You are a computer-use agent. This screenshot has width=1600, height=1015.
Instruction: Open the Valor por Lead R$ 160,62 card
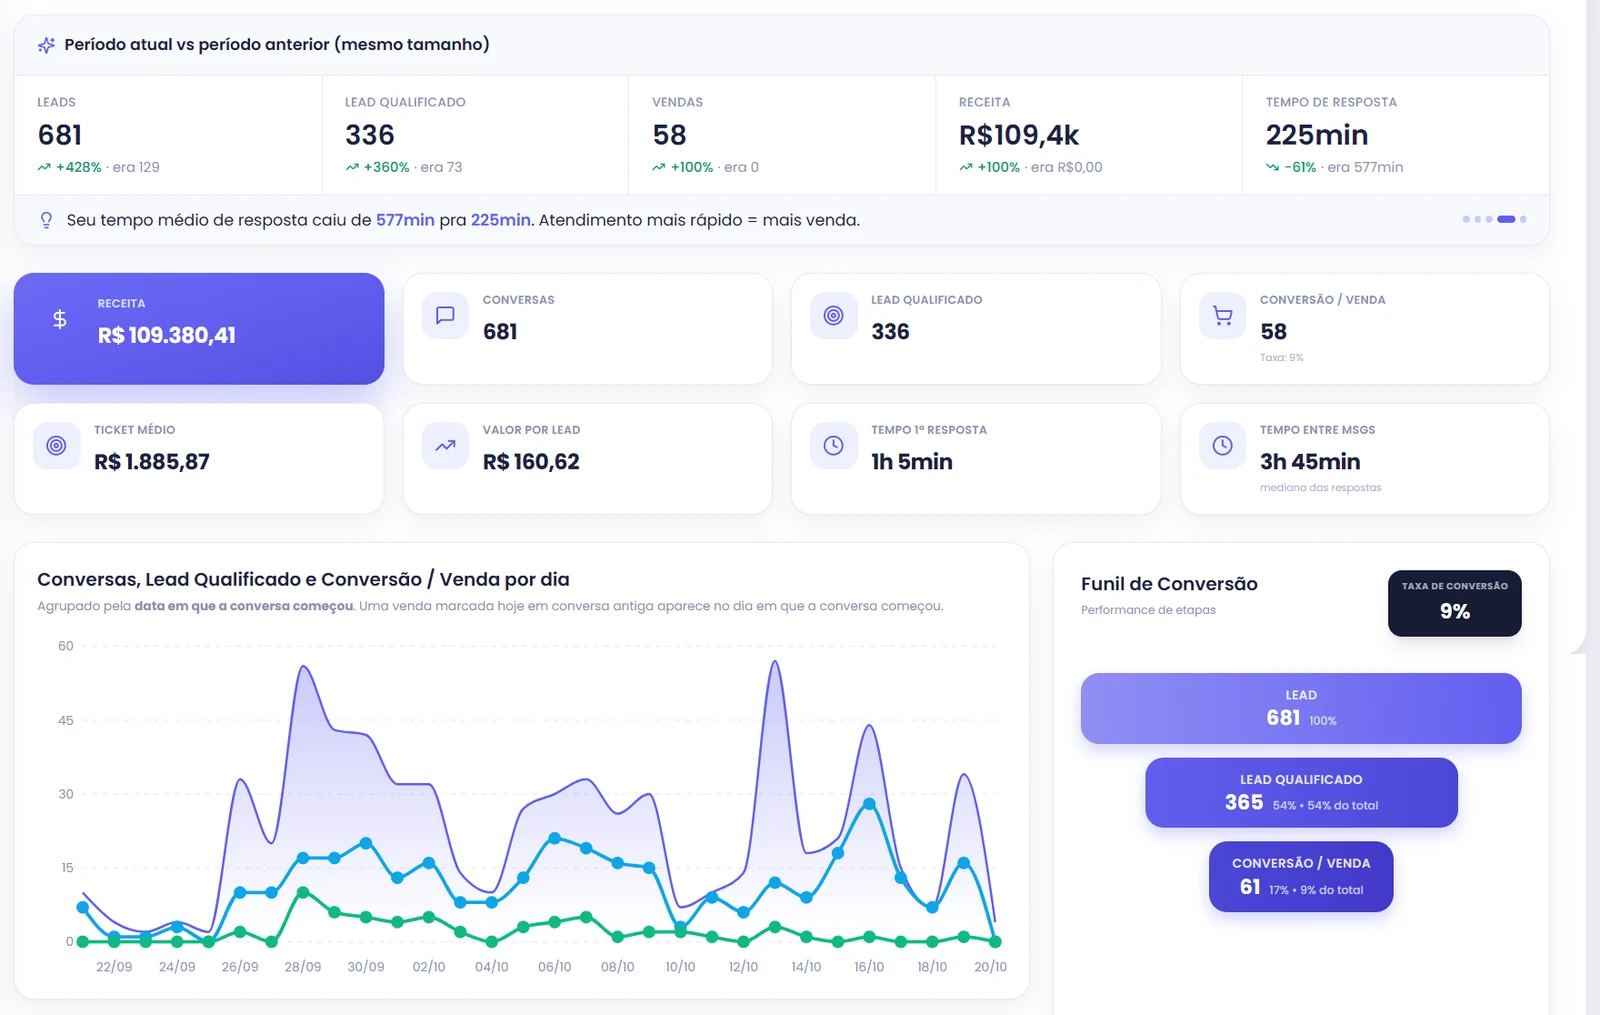click(588, 459)
